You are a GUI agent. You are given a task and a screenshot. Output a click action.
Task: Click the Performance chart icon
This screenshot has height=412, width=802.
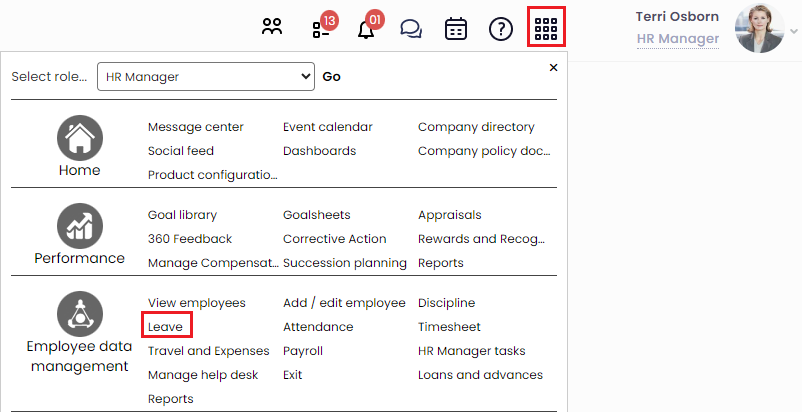(x=79, y=225)
